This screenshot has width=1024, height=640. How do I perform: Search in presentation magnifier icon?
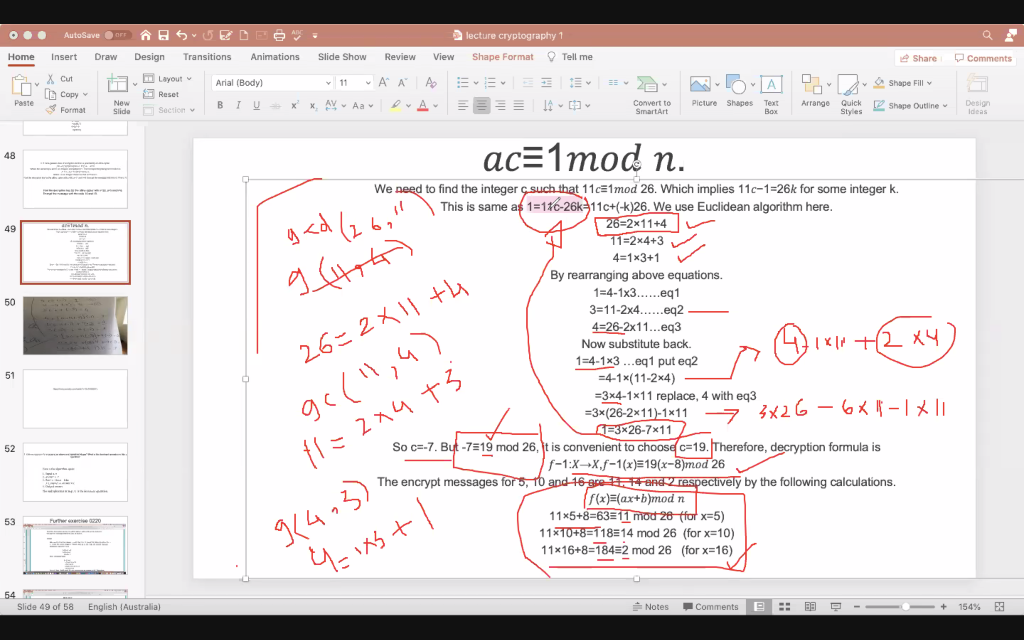click(x=987, y=35)
